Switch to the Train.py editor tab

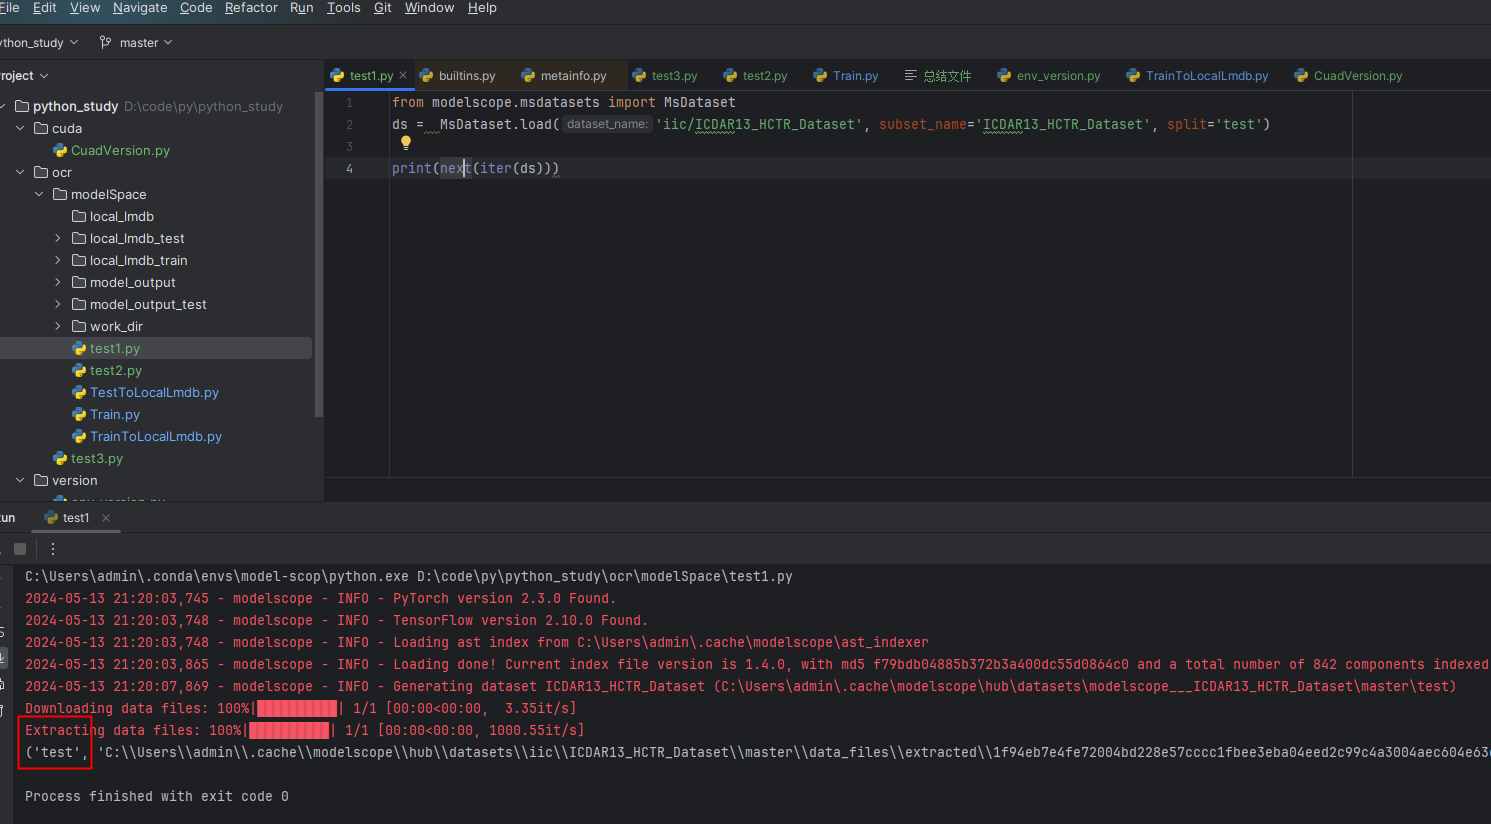click(846, 76)
